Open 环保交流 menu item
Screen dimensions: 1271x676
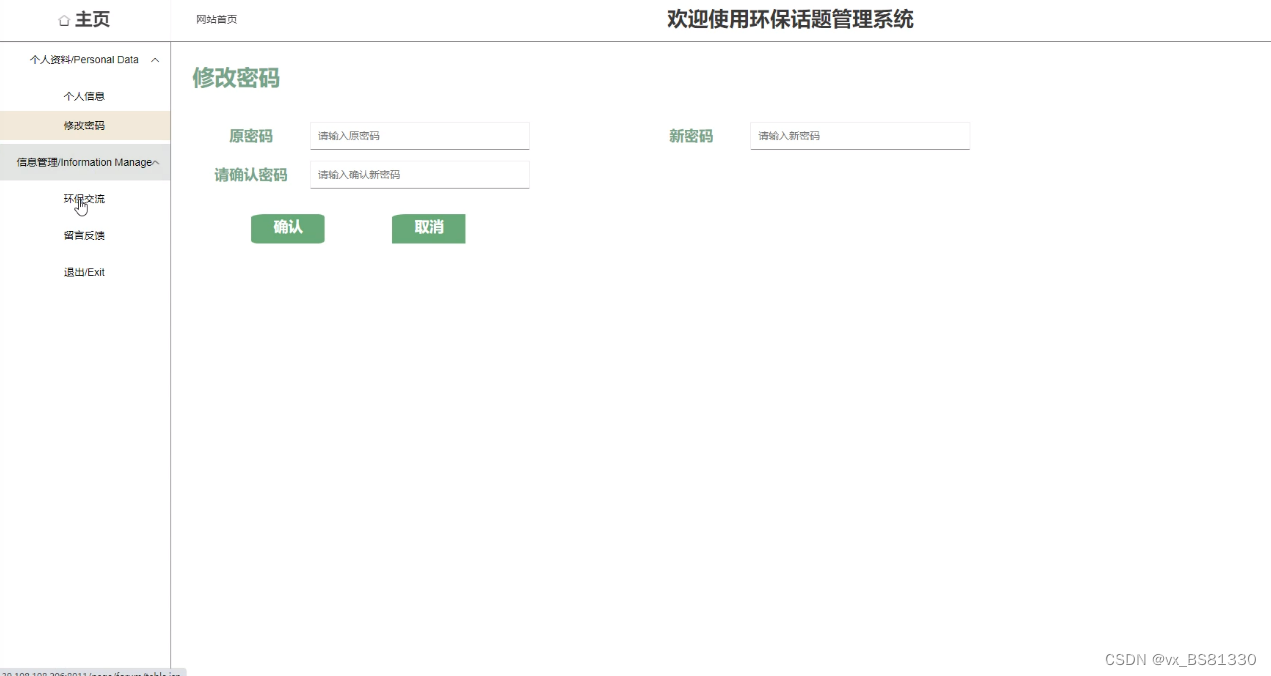(85, 199)
